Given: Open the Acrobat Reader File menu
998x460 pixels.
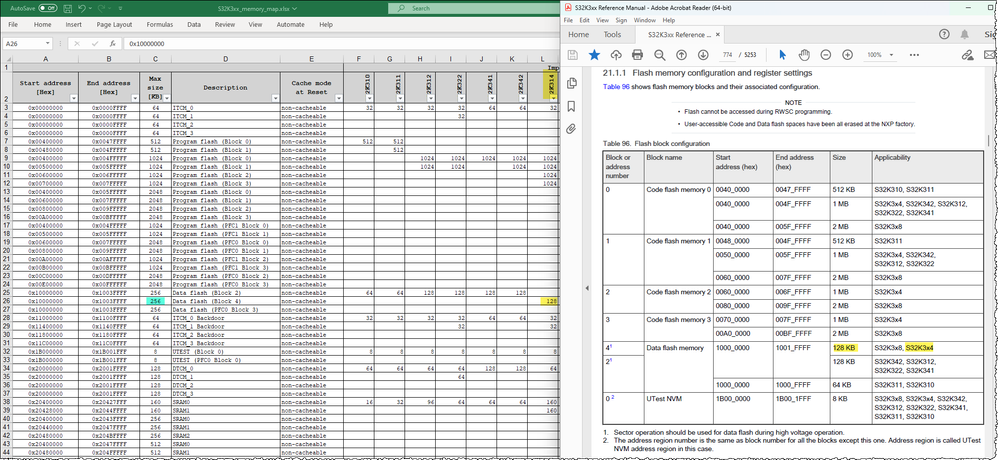Looking at the screenshot, I should tap(568, 20).
